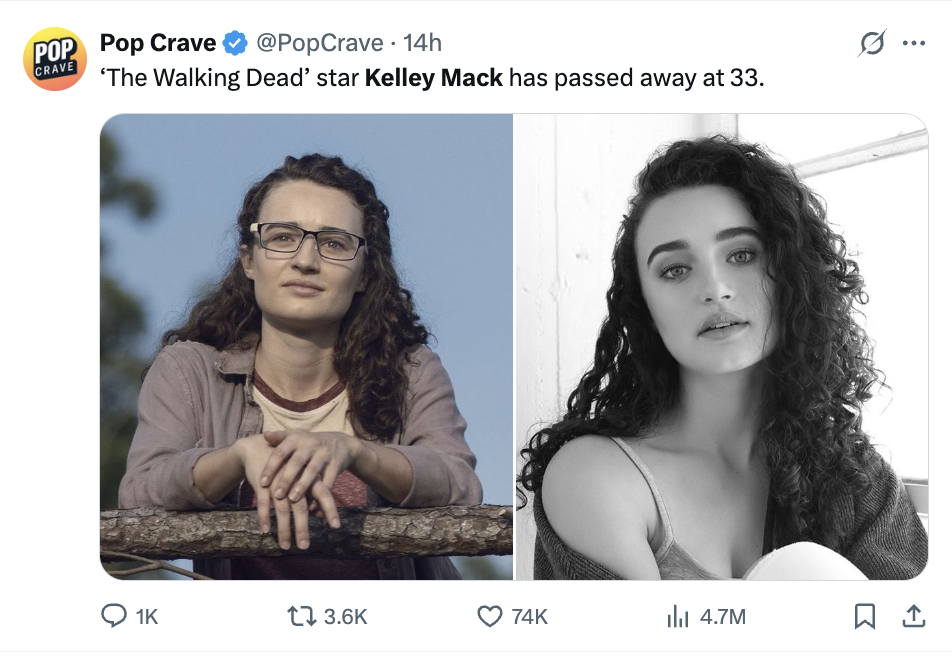The image size is (952, 656).
Task: Click the Pop Crave profile avatar
Action: [x=55, y=59]
